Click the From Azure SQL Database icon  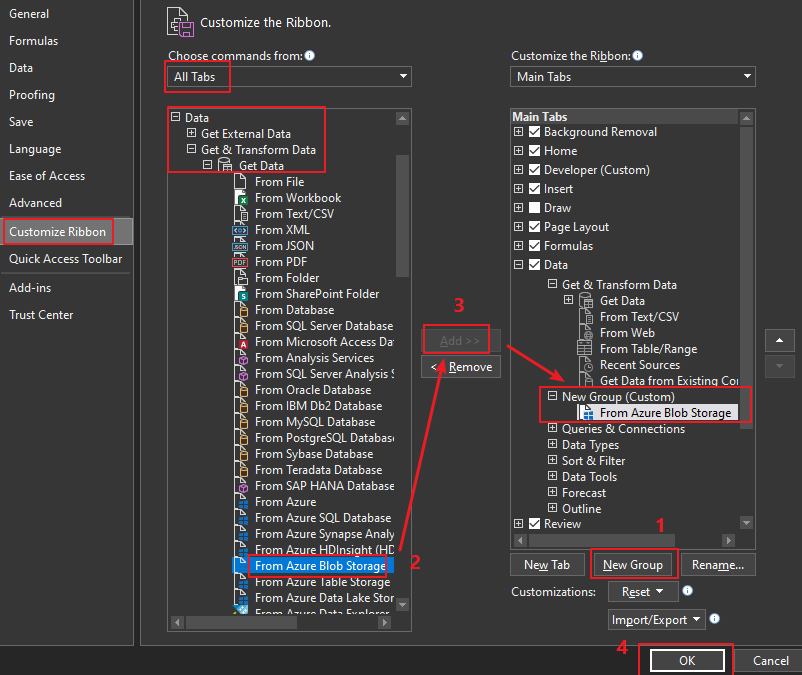[240, 518]
